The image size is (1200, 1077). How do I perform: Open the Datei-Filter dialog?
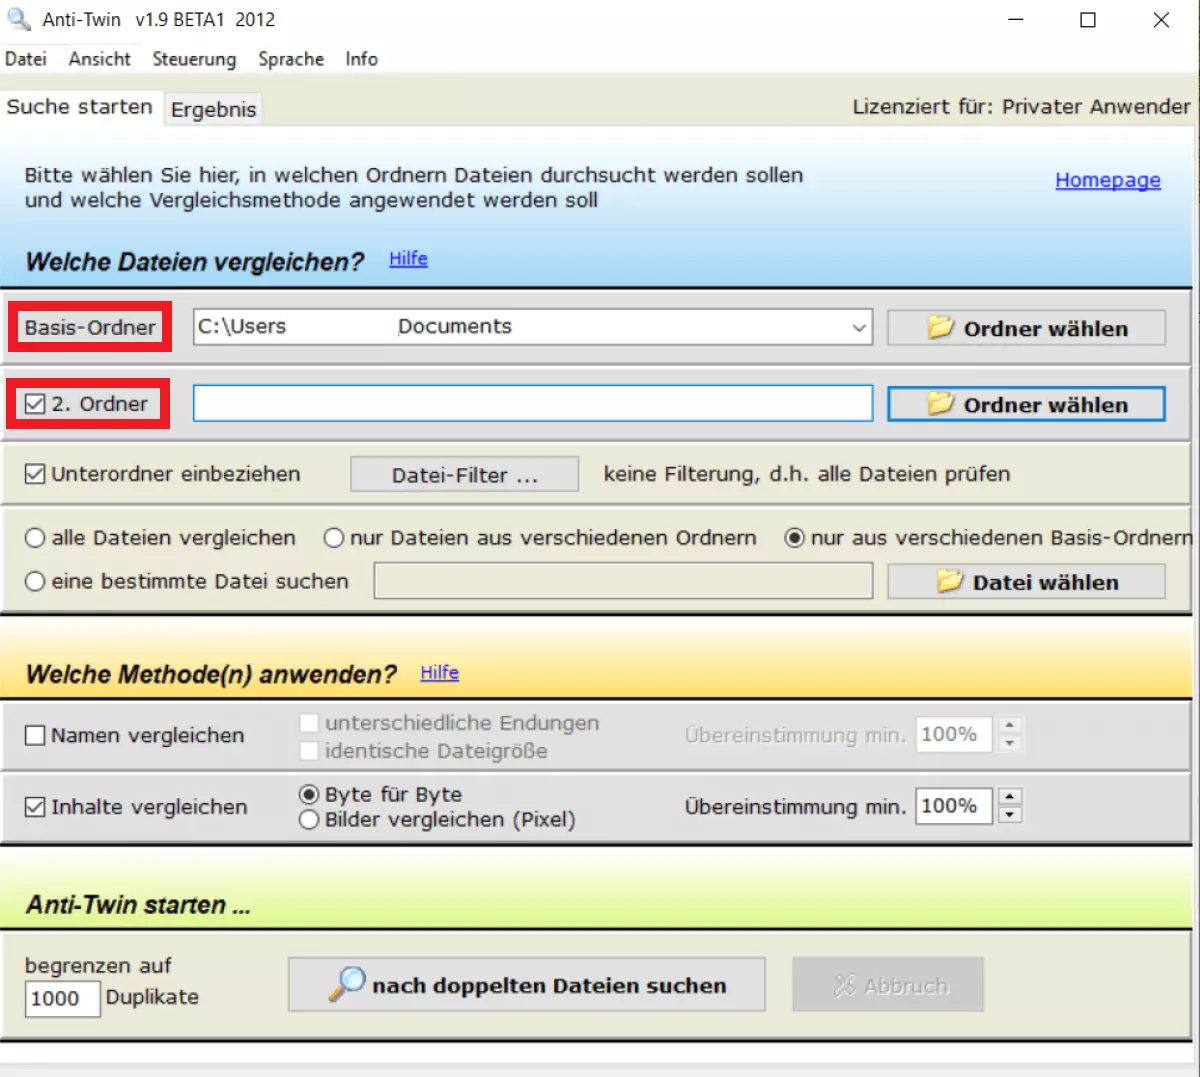coord(464,475)
